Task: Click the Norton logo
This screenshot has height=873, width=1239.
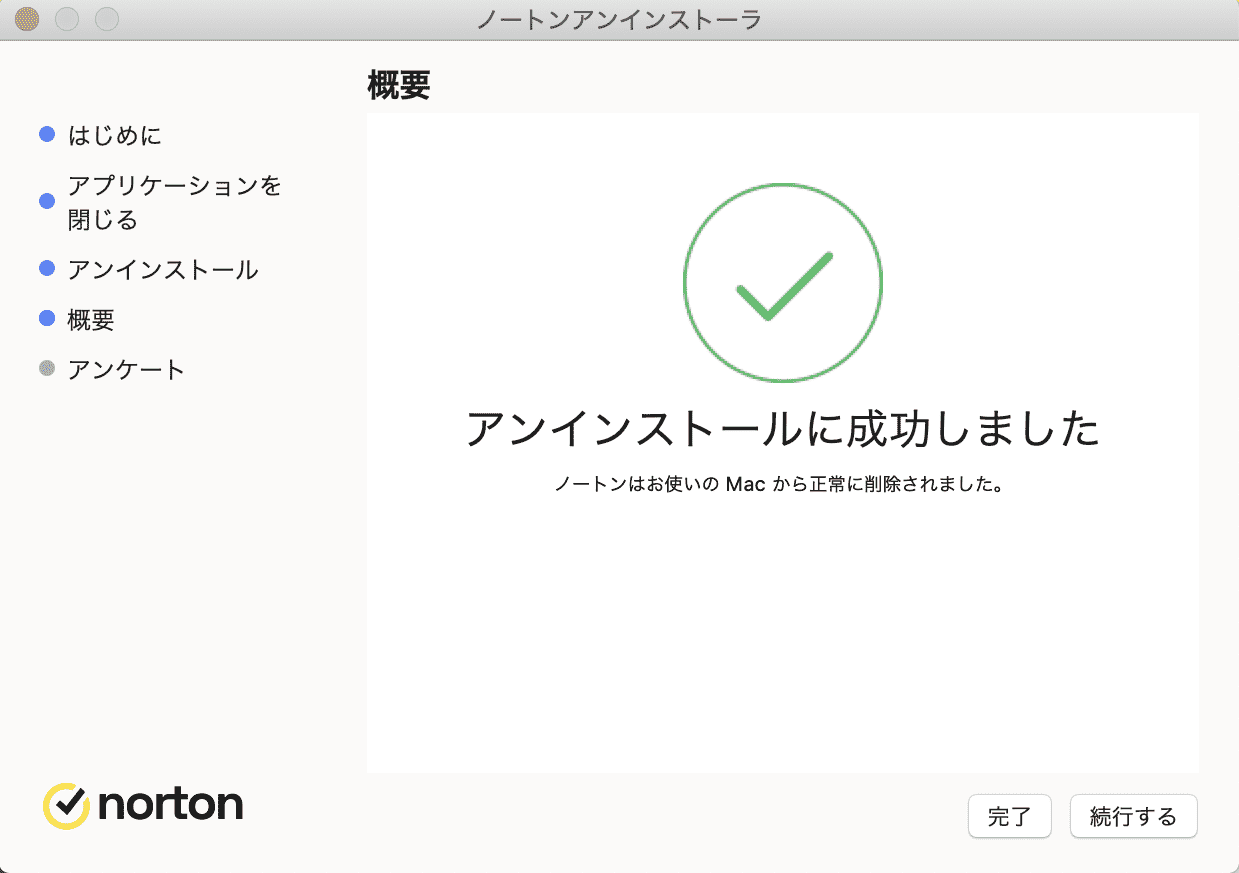Action: (x=143, y=805)
